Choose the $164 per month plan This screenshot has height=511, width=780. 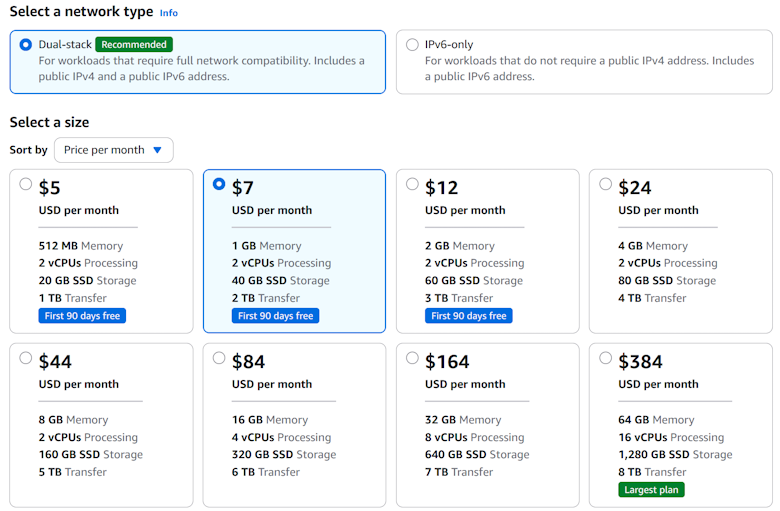412,358
